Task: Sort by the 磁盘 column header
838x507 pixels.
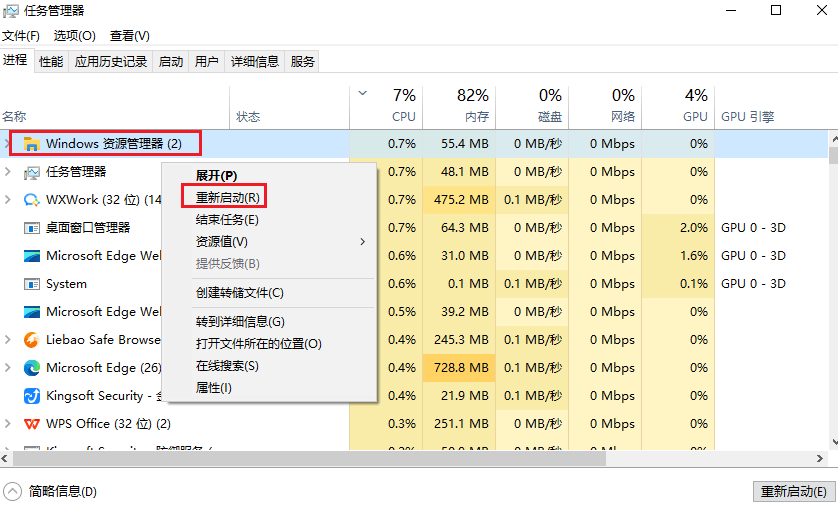Action: (x=532, y=105)
